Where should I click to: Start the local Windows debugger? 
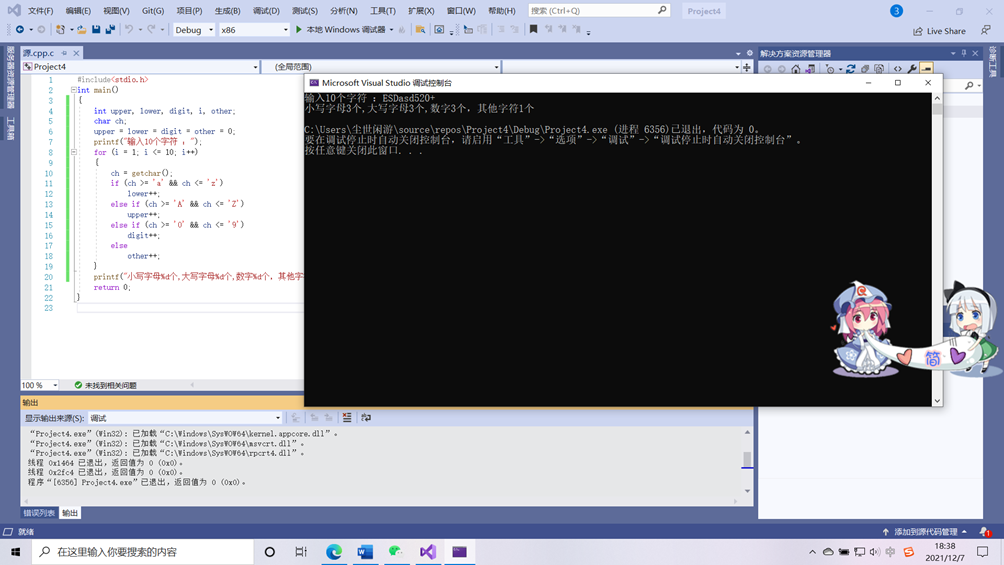point(341,29)
